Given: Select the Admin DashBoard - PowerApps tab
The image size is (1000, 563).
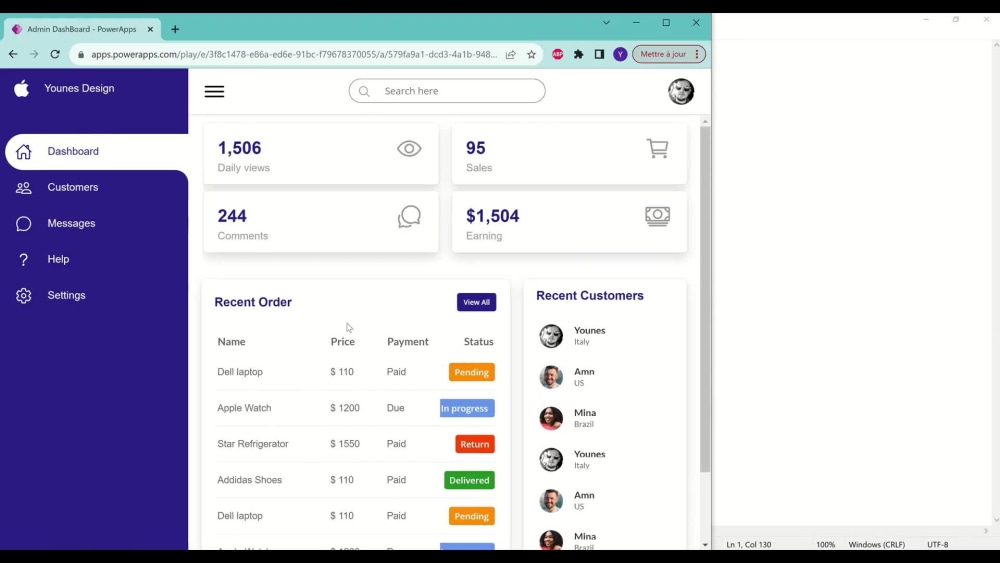Looking at the screenshot, I should click(x=83, y=29).
